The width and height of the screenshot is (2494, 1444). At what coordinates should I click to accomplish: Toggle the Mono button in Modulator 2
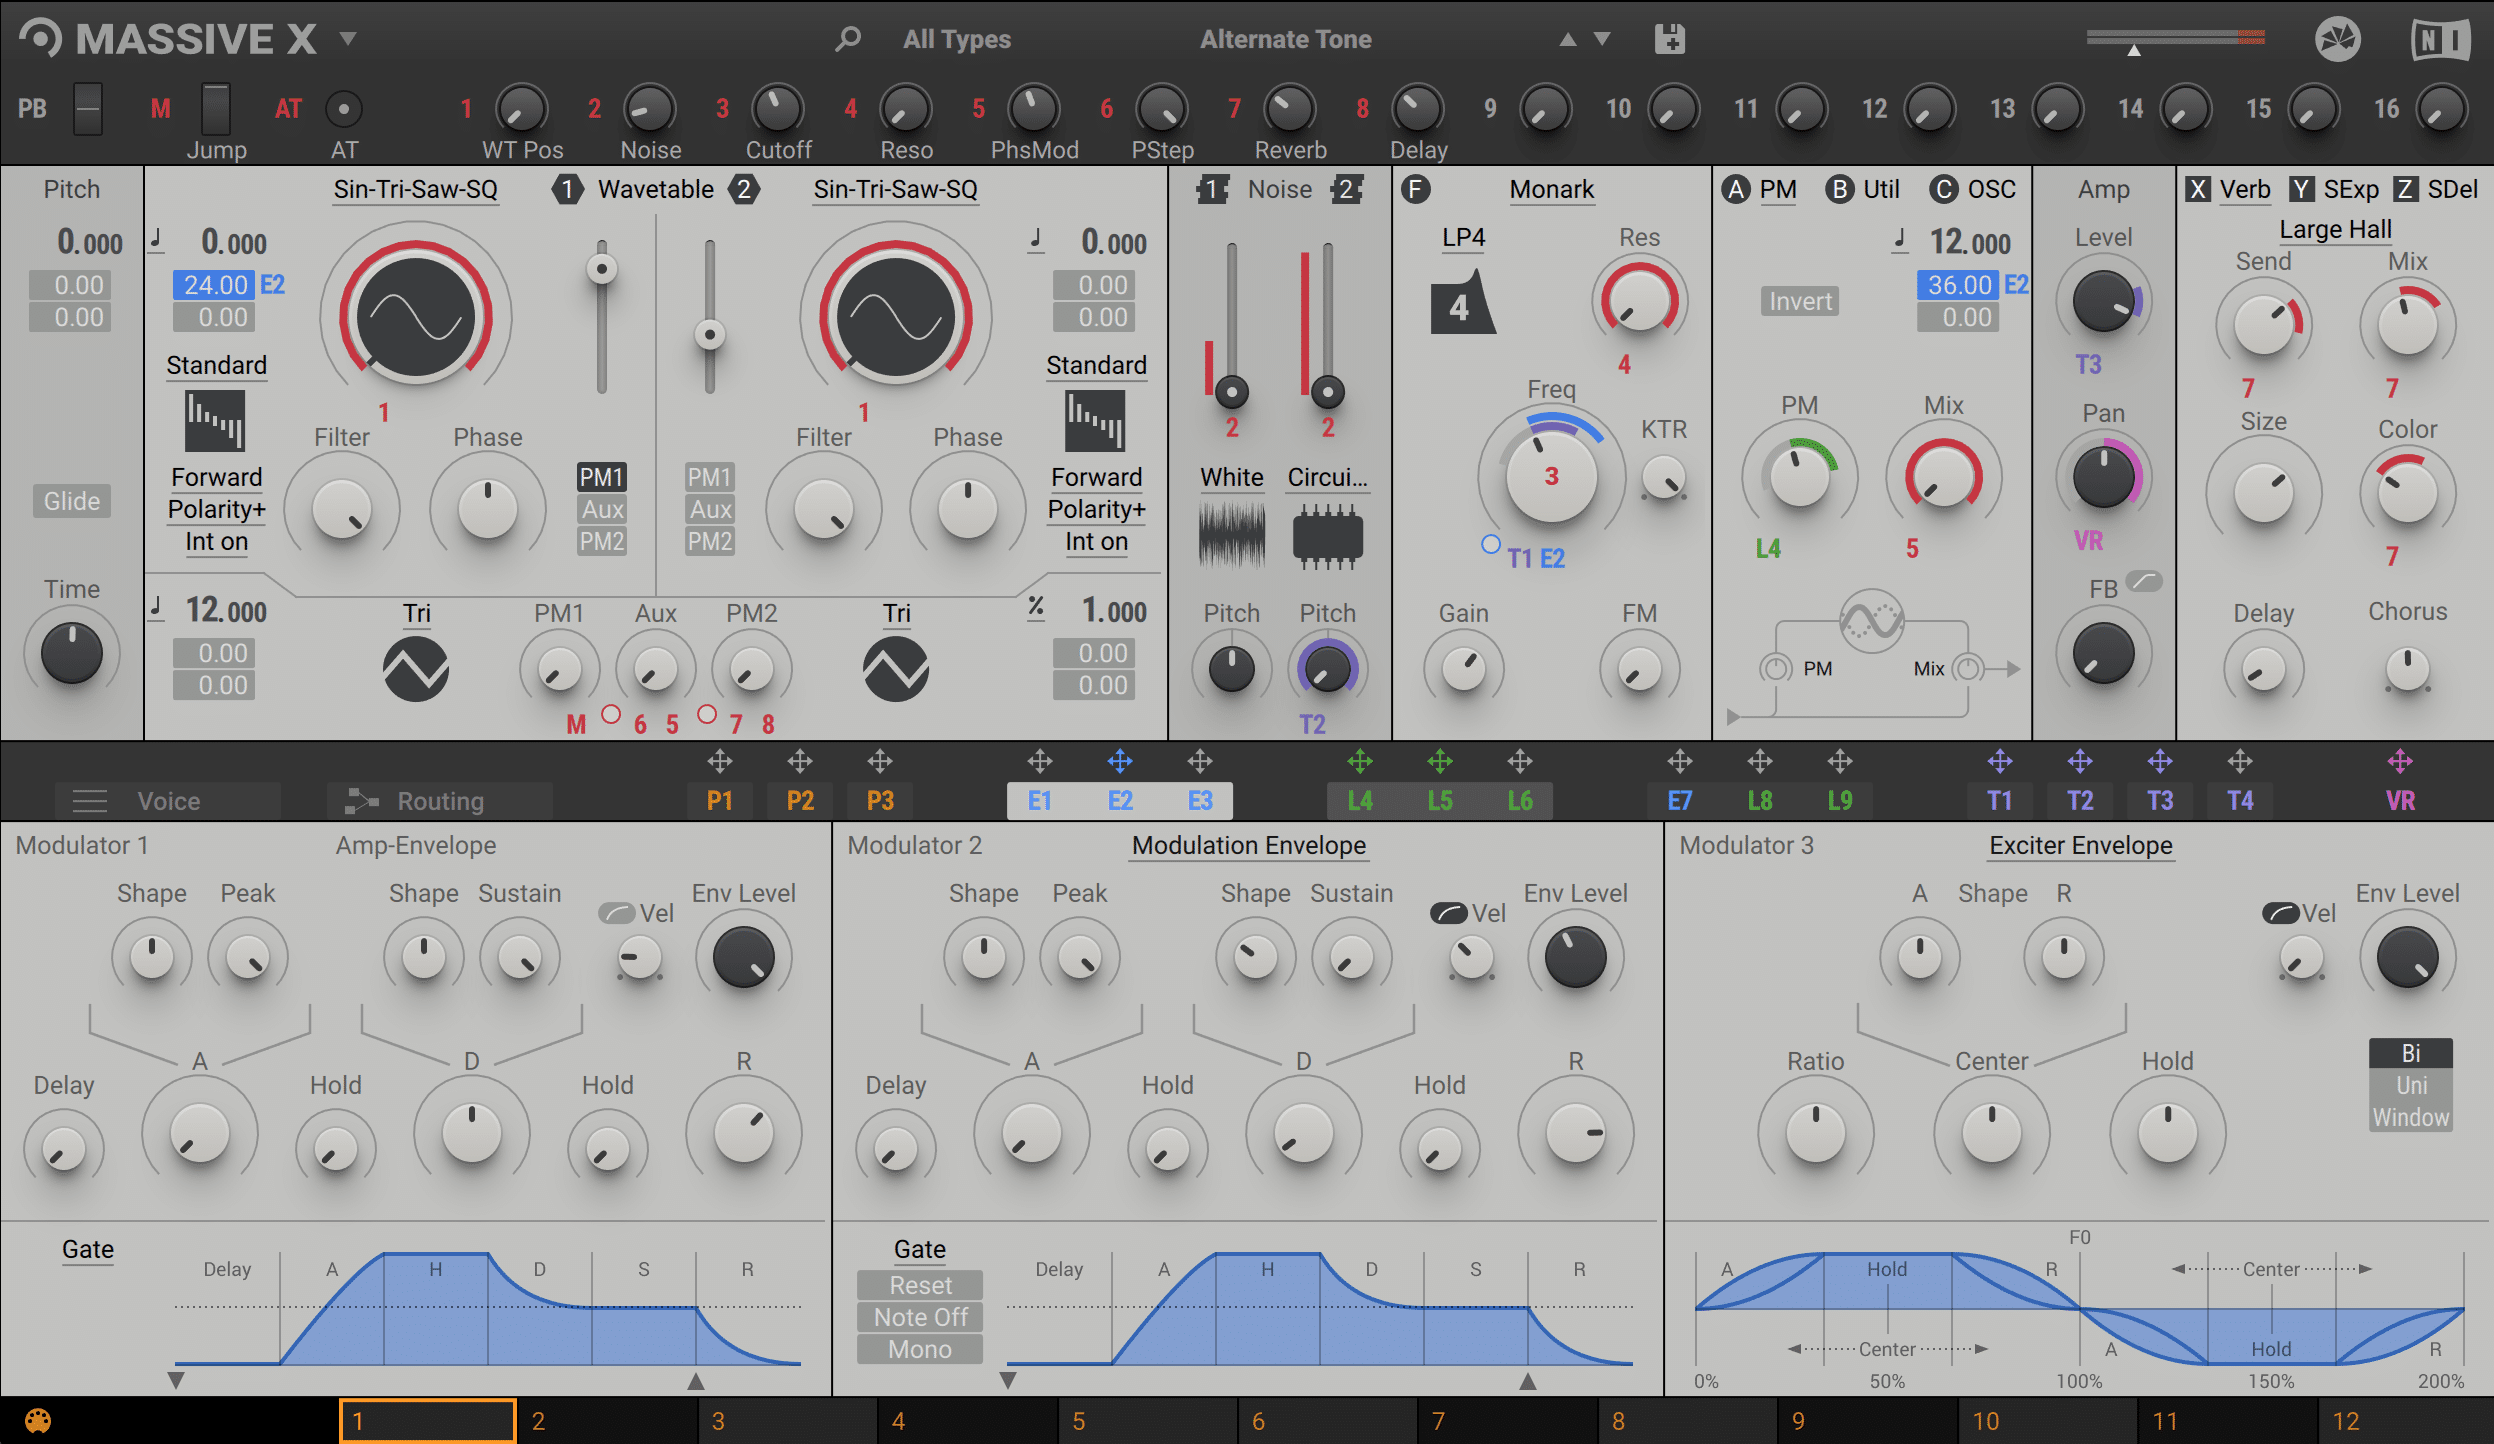[x=920, y=1349]
